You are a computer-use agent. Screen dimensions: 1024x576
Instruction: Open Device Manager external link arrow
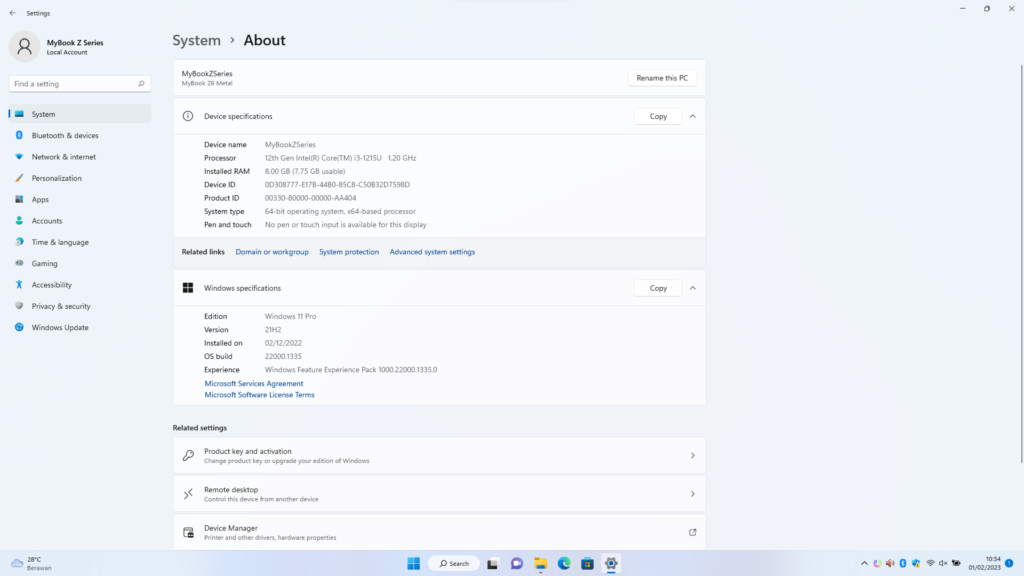(x=692, y=532)
